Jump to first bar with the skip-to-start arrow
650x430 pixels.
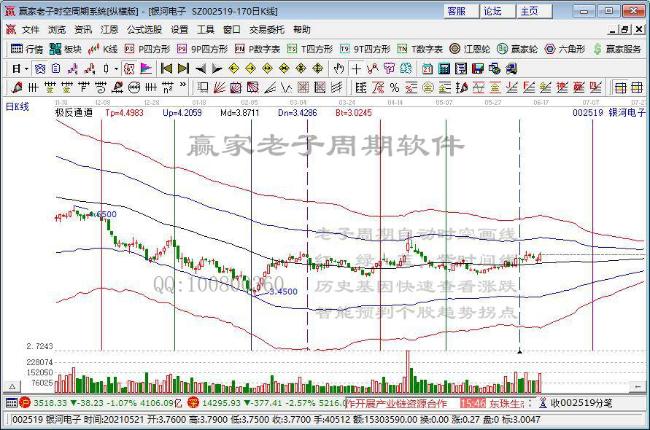pos(167,68)
